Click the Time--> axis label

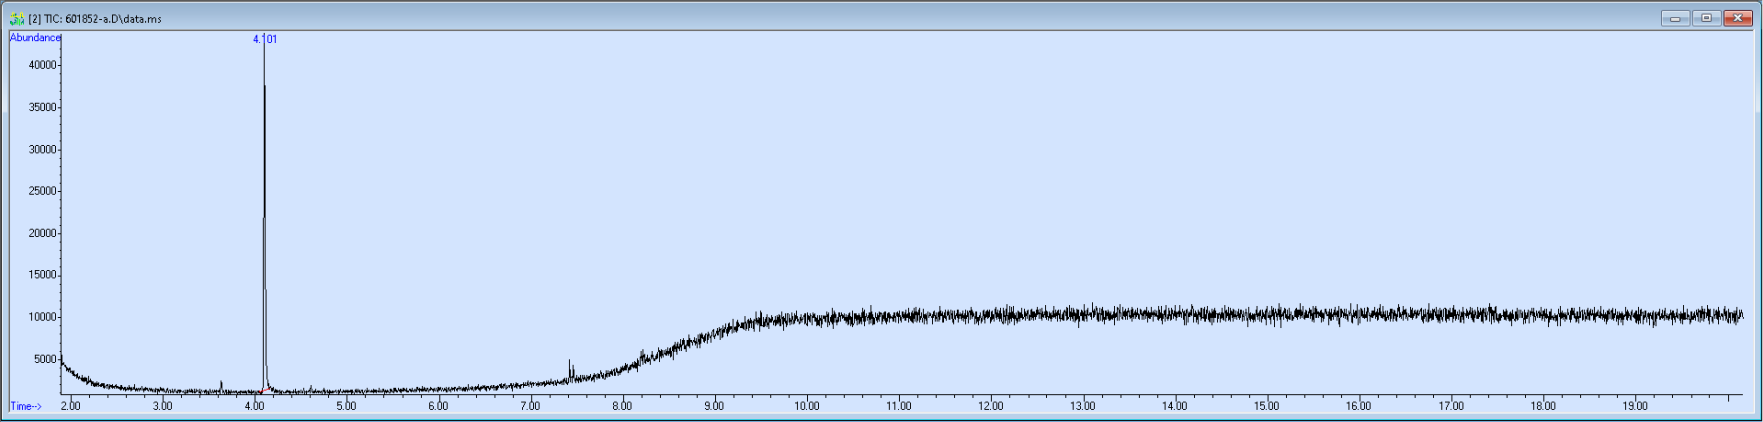(x=26, y=406)
